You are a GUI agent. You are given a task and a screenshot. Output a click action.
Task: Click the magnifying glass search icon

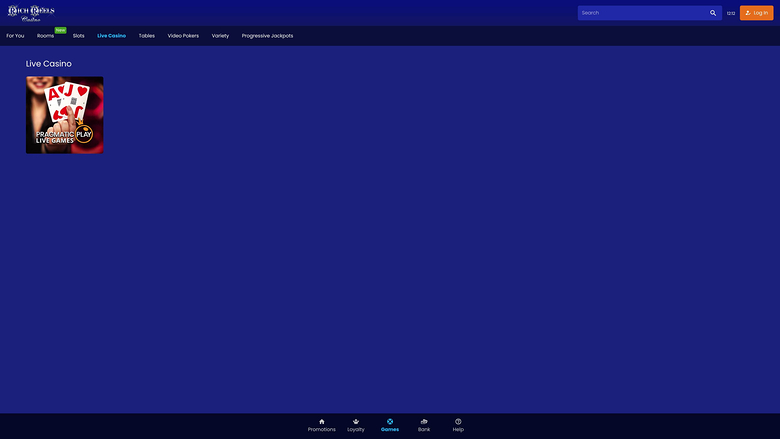(x=713, y=13)
